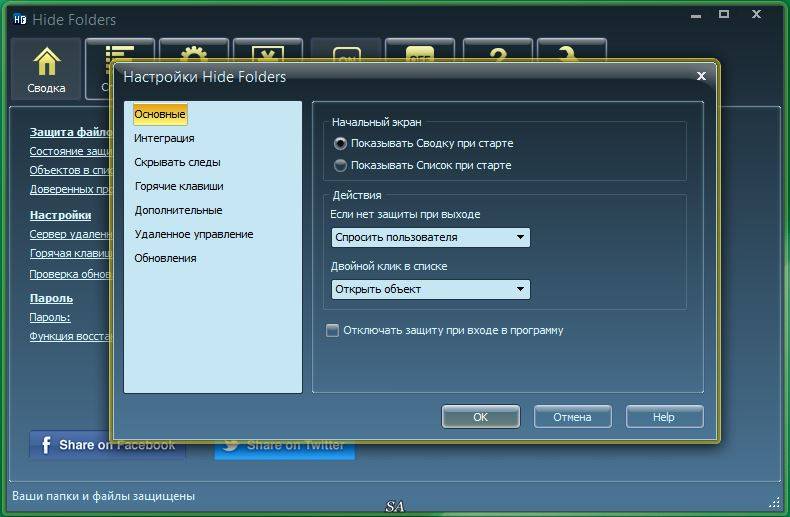Close the Настройки Hide Folders dialog
The height and width of the screenshot is (517, 790).
click(701, 76)
